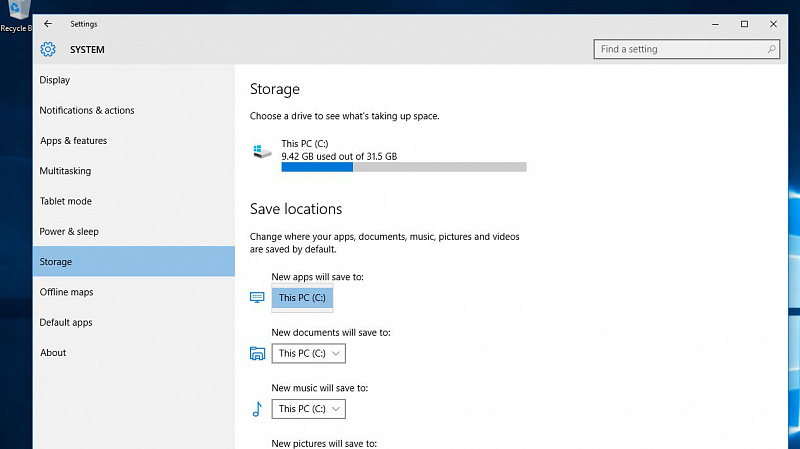Image resolution: width=800 pixels, height=449 pixels.
Task: Select the Storage section
Action: point(134,261)
